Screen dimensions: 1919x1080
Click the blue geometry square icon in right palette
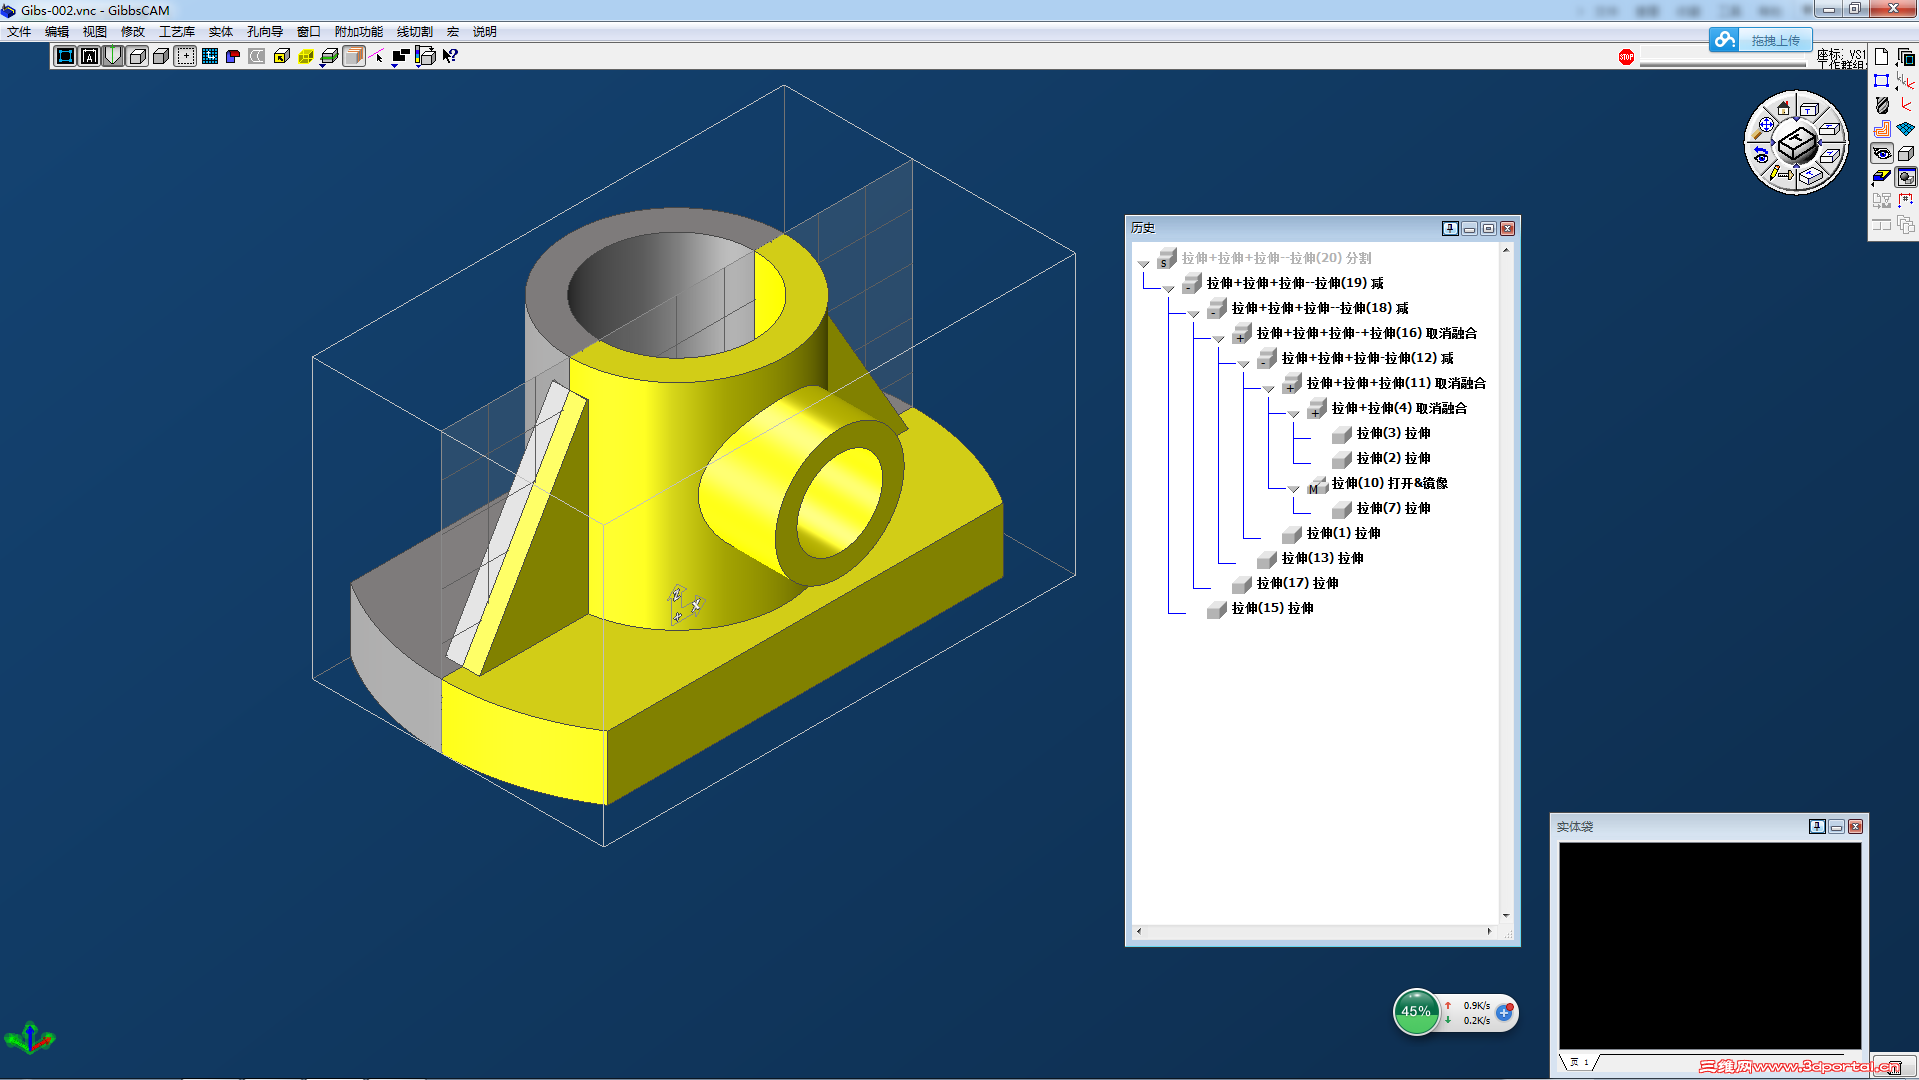click(x=1881, y=81)
